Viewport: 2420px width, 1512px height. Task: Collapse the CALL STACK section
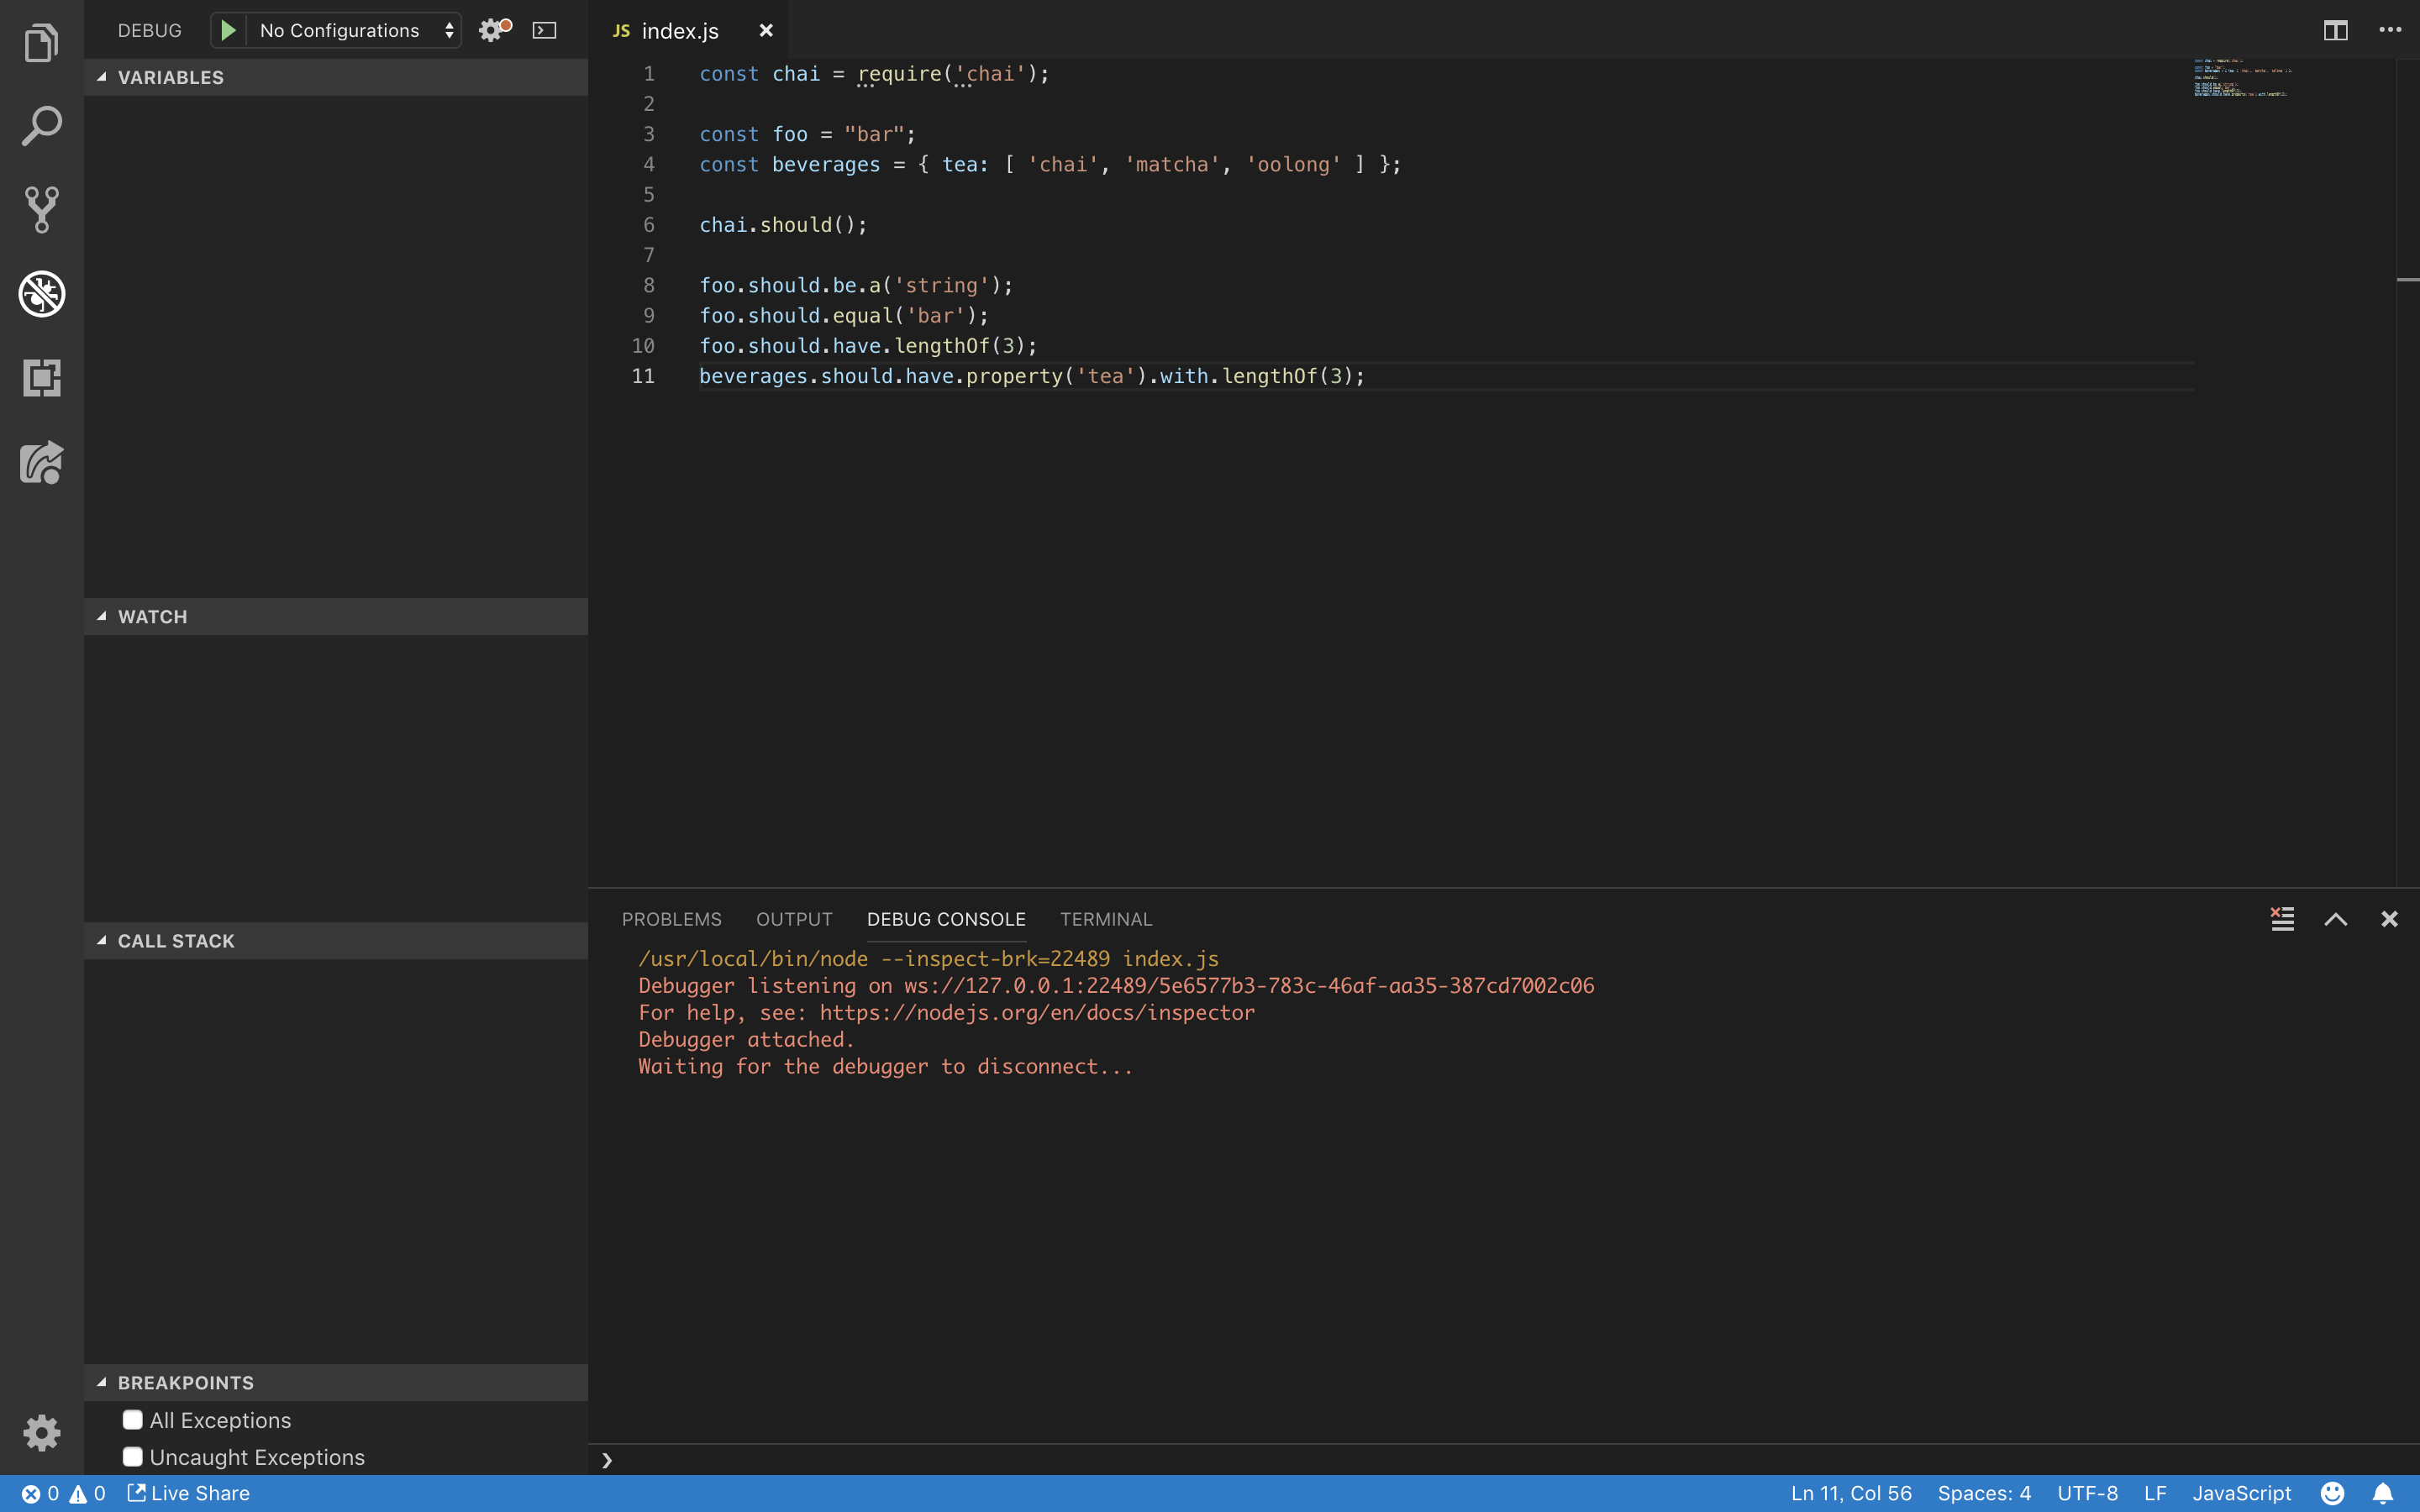[x=336, y=941]
